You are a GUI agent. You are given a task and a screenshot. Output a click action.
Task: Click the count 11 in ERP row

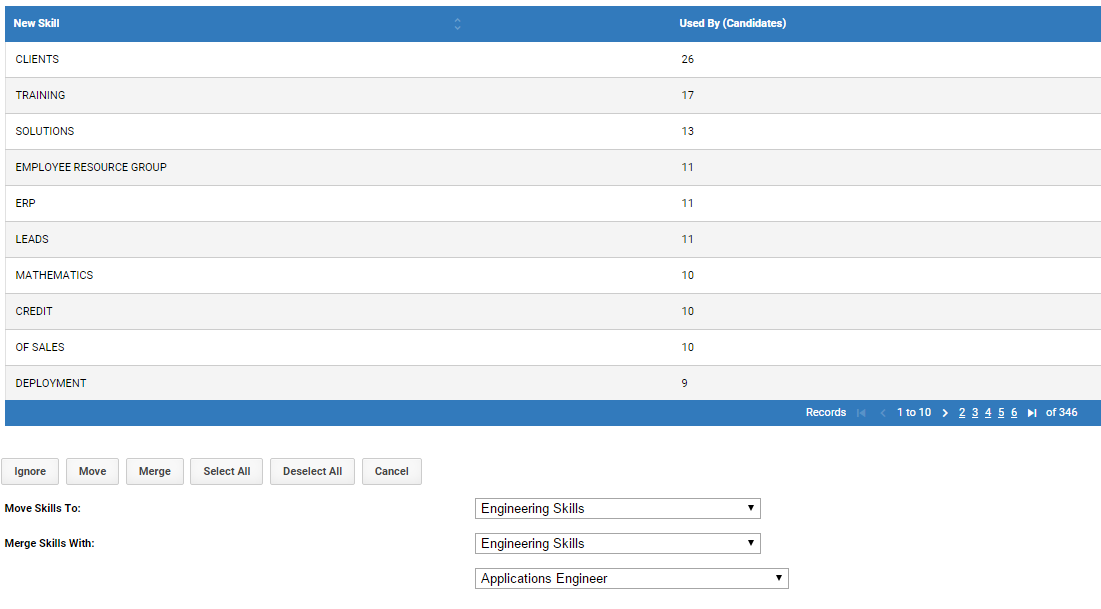[687, 204]
